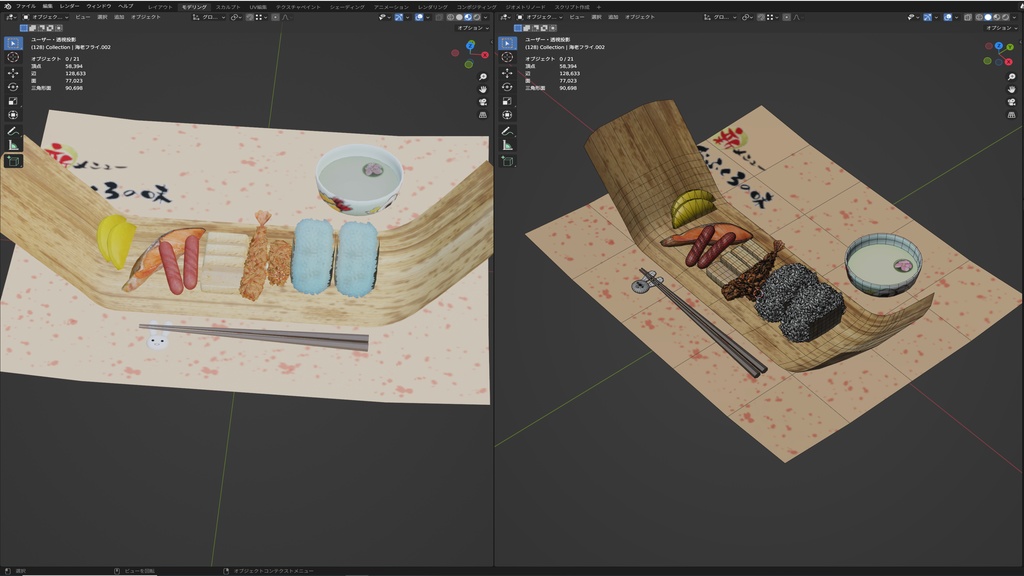Enable rendered shading in left viewport
Viewport: 1024px width, 576px height.
476,17
